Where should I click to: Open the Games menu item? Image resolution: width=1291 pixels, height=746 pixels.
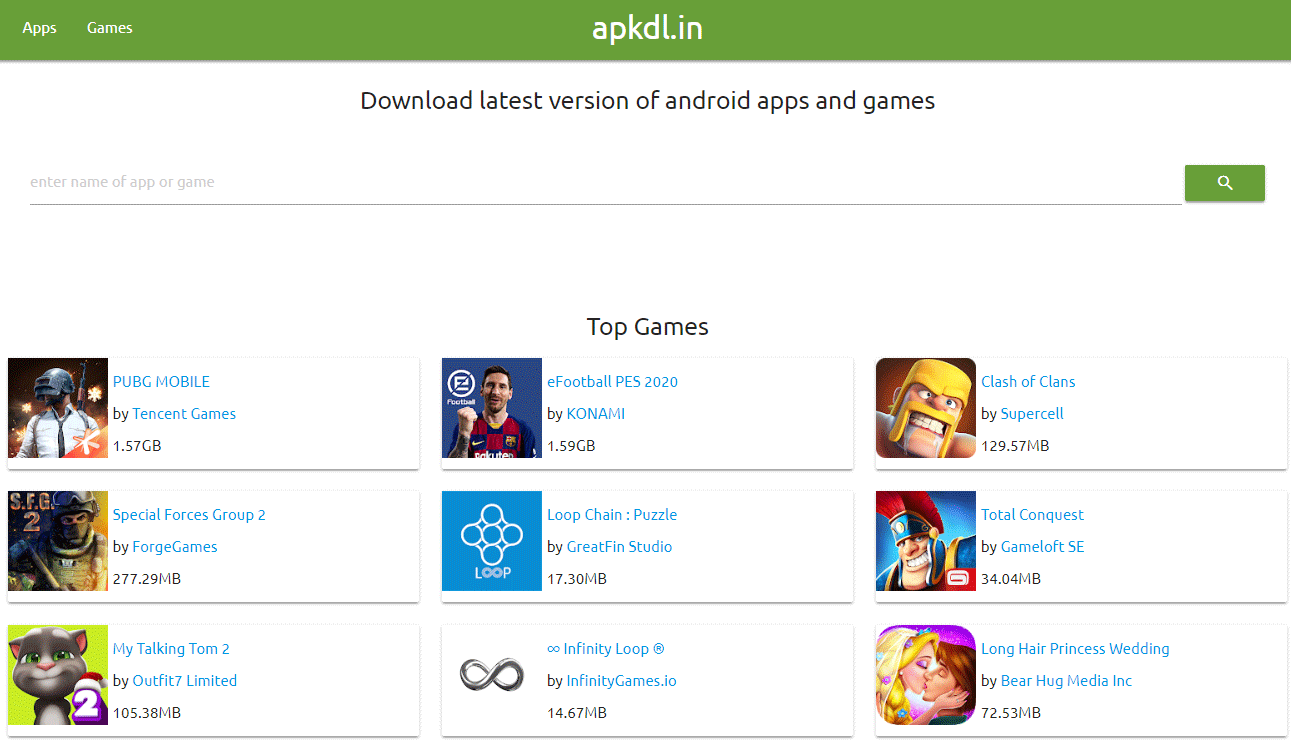tap(110, 28)
